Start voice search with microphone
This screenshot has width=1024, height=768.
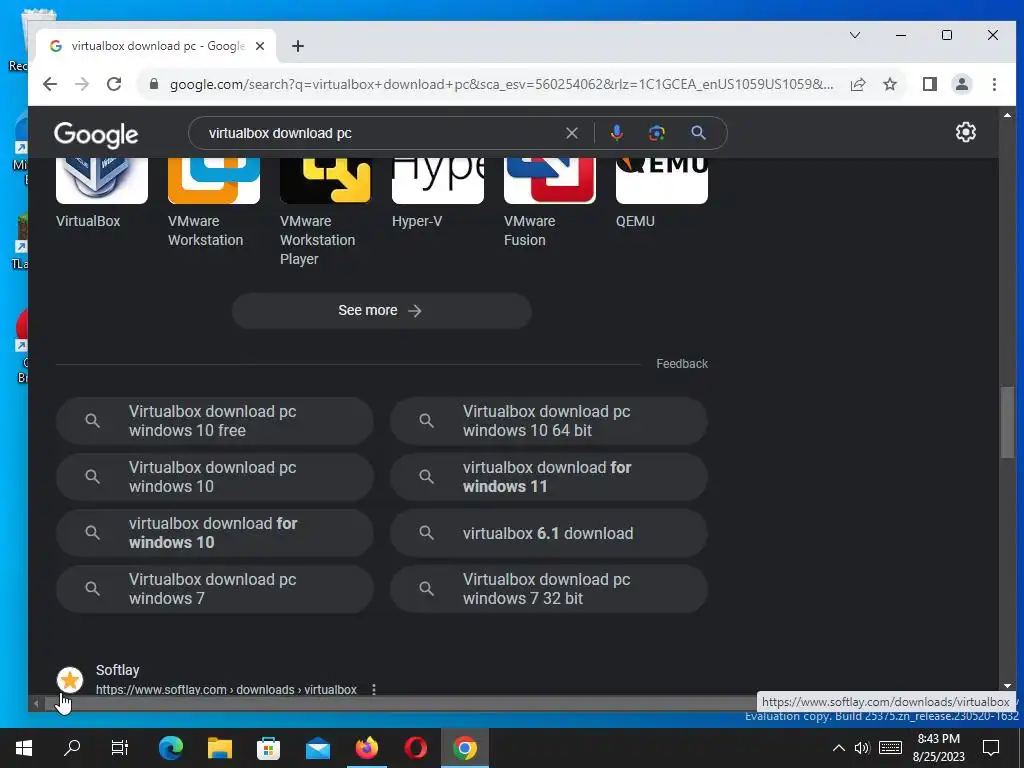(x=616, y=133)
